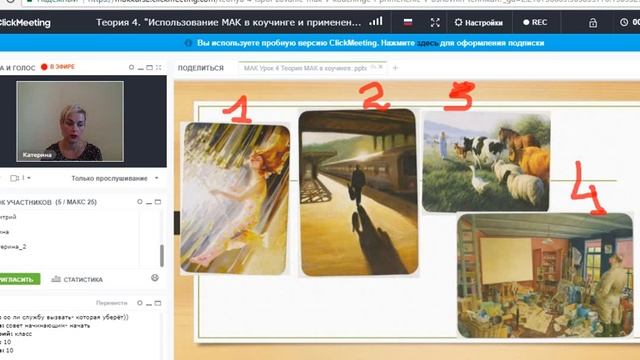This screenshot has width=640, height=360.
Task: Click Катерина's webcam video feed
Action: (70, 121)
